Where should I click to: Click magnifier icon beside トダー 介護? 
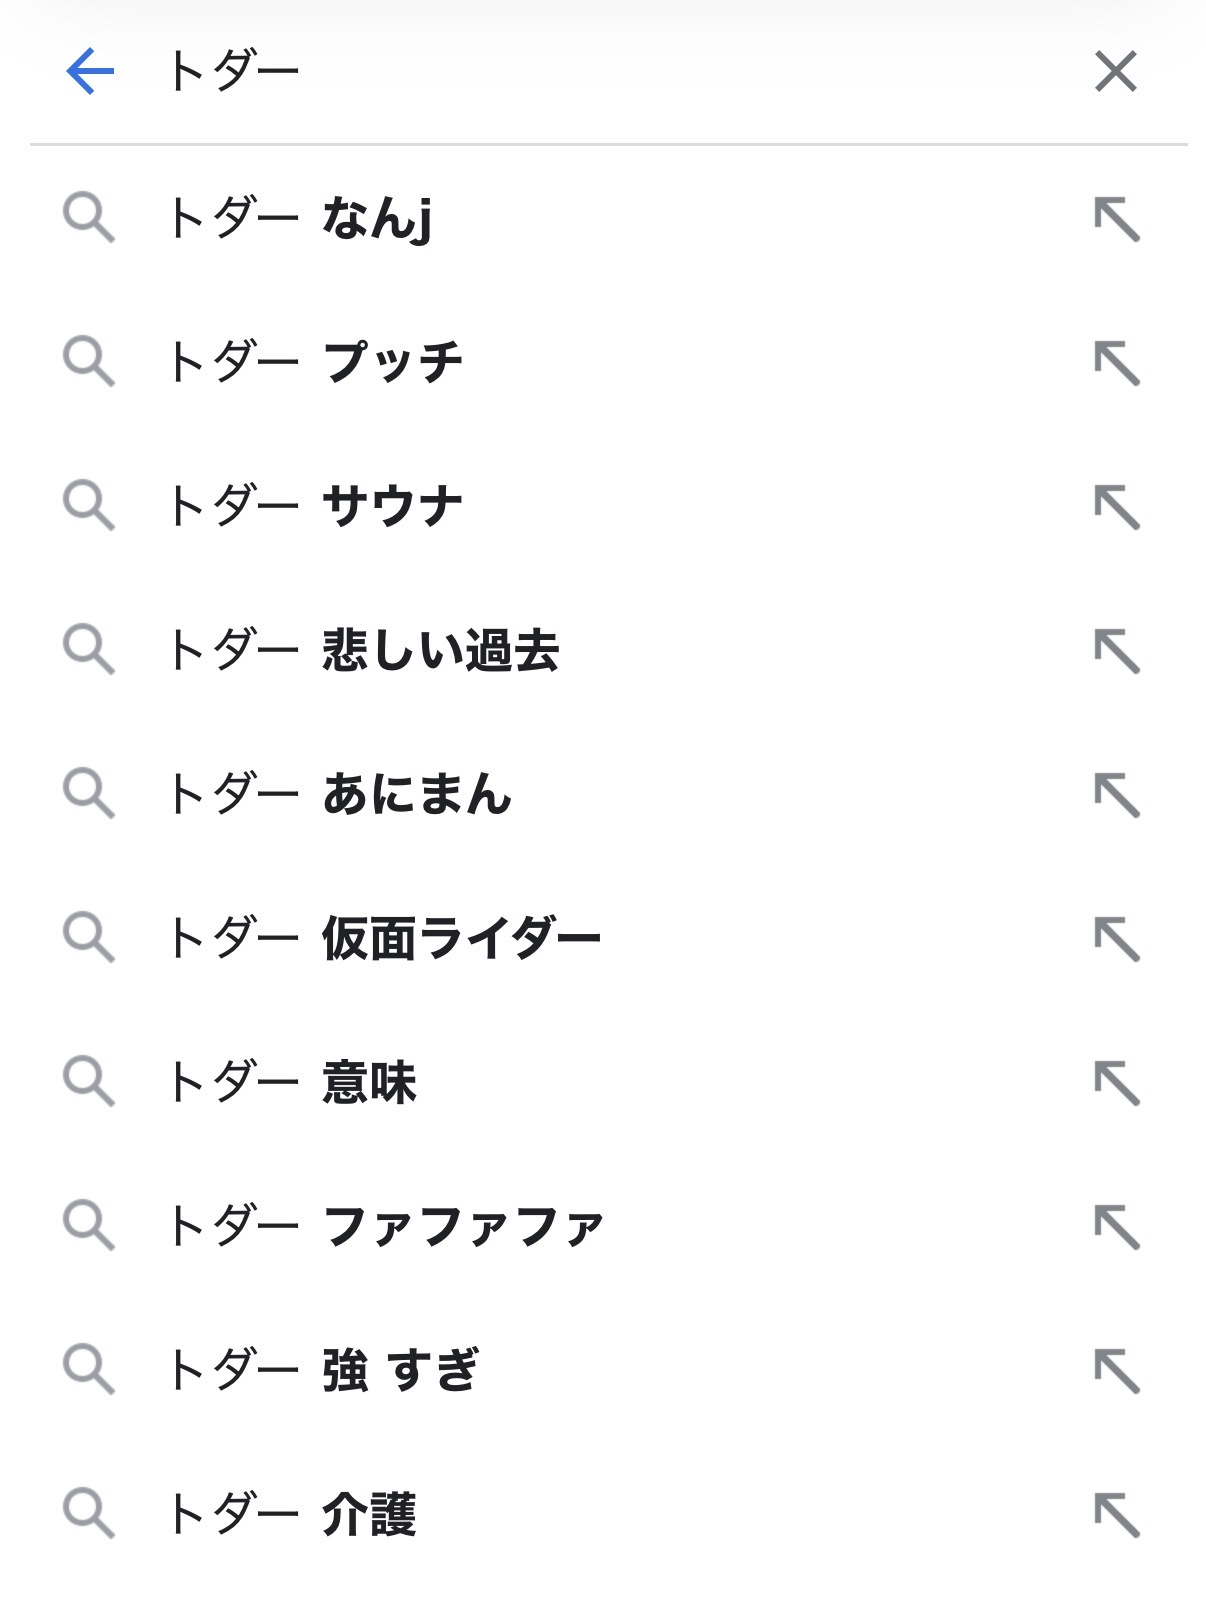coord(89,1513)
